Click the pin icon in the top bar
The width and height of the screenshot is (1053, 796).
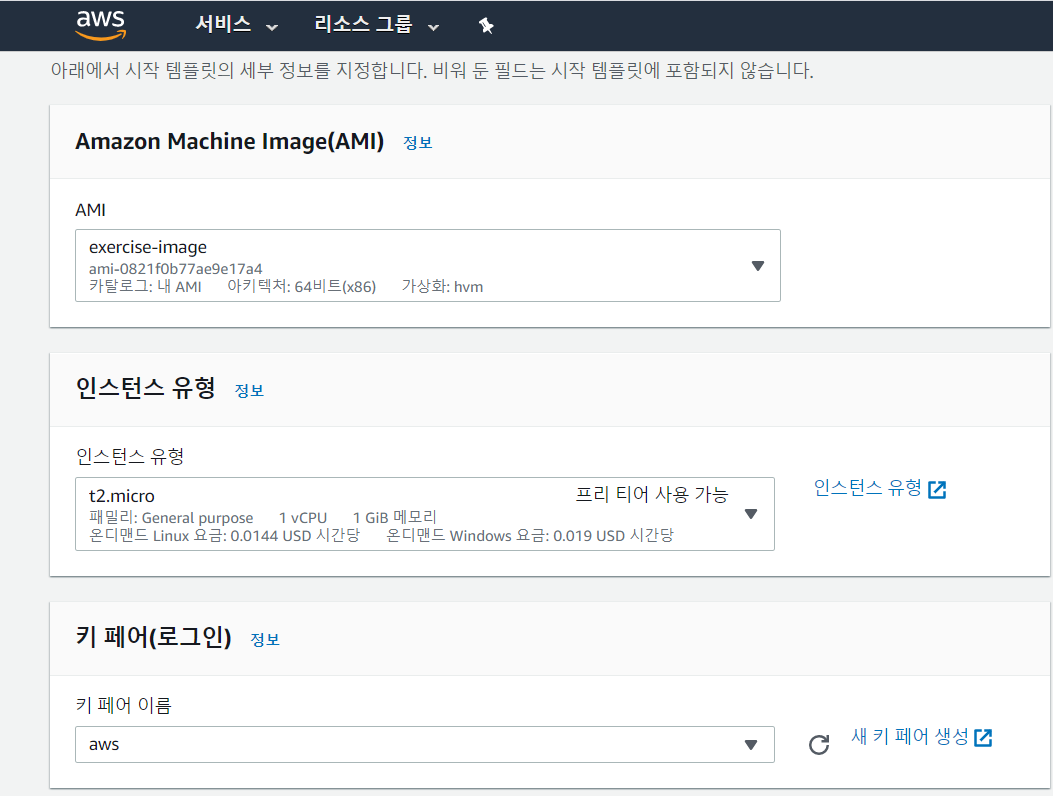coord(486,26)
